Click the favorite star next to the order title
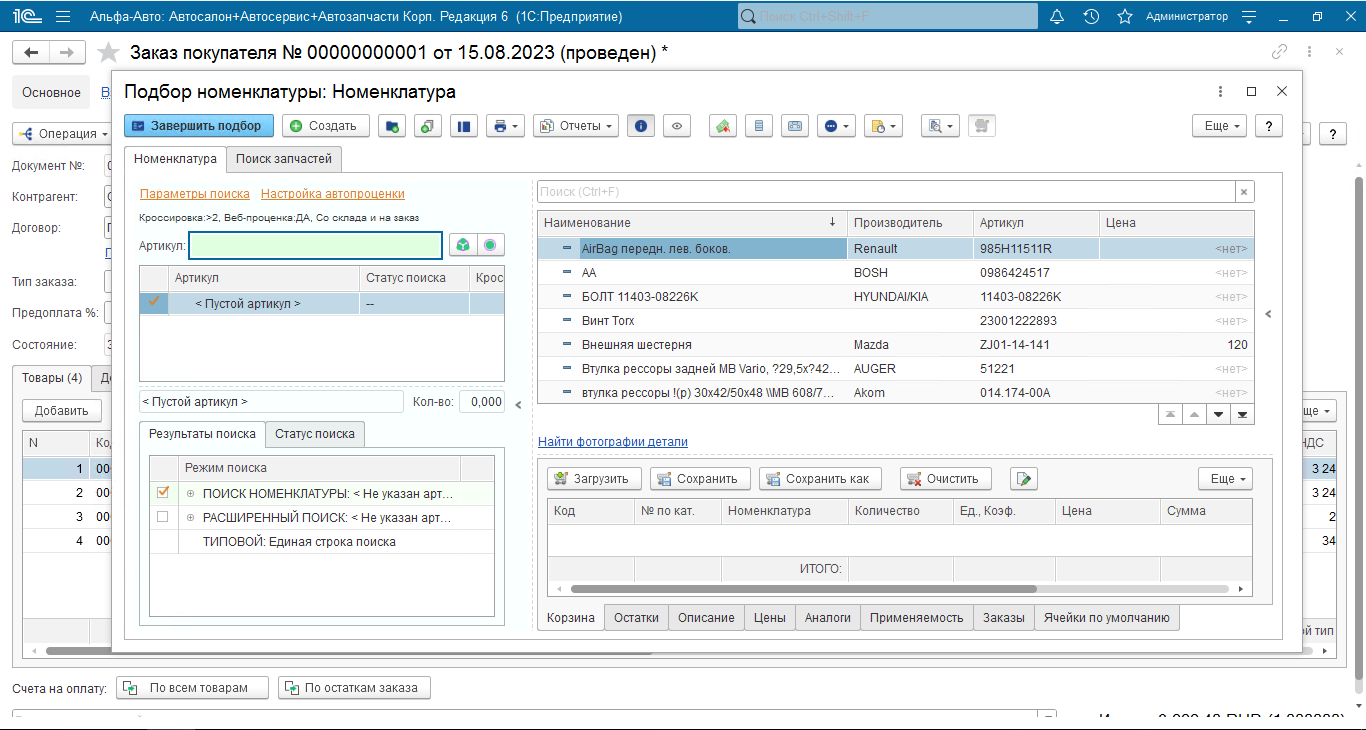This screenshot has width=1366, height=730. click(108, 53)
